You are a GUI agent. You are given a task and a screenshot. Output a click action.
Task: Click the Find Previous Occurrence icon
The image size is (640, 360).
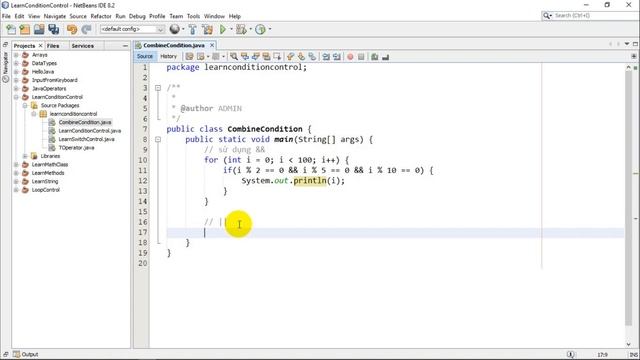click(244, 57)
